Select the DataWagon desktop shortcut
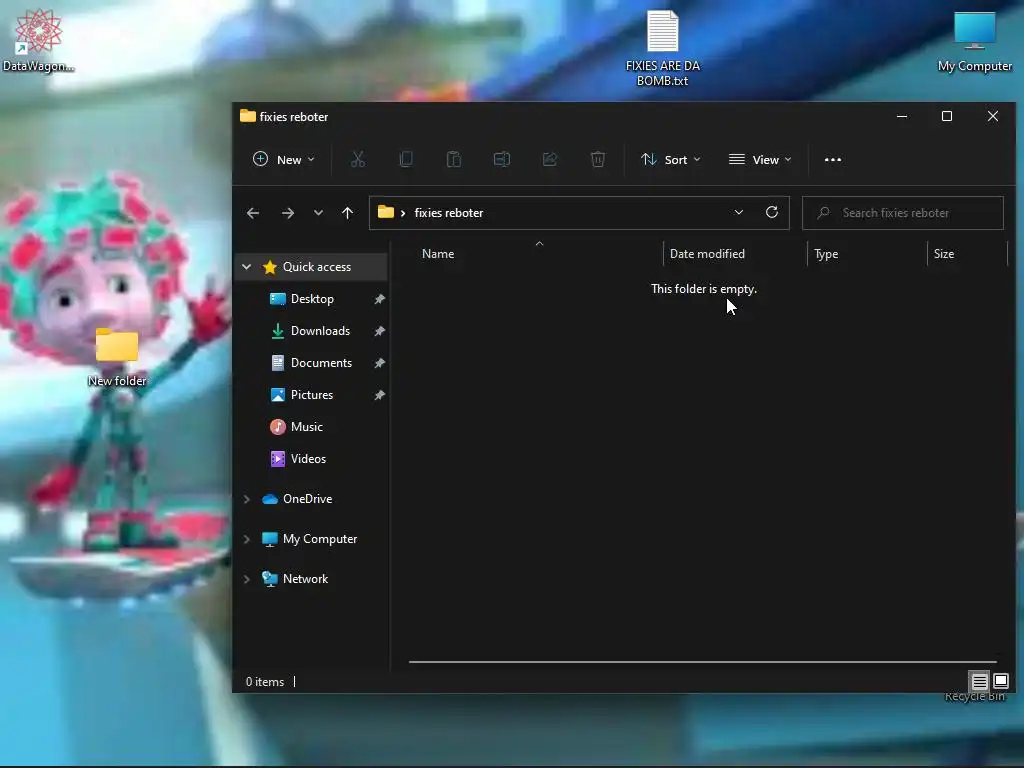This screenshot has height=768, width=1024. coord(38,40)
